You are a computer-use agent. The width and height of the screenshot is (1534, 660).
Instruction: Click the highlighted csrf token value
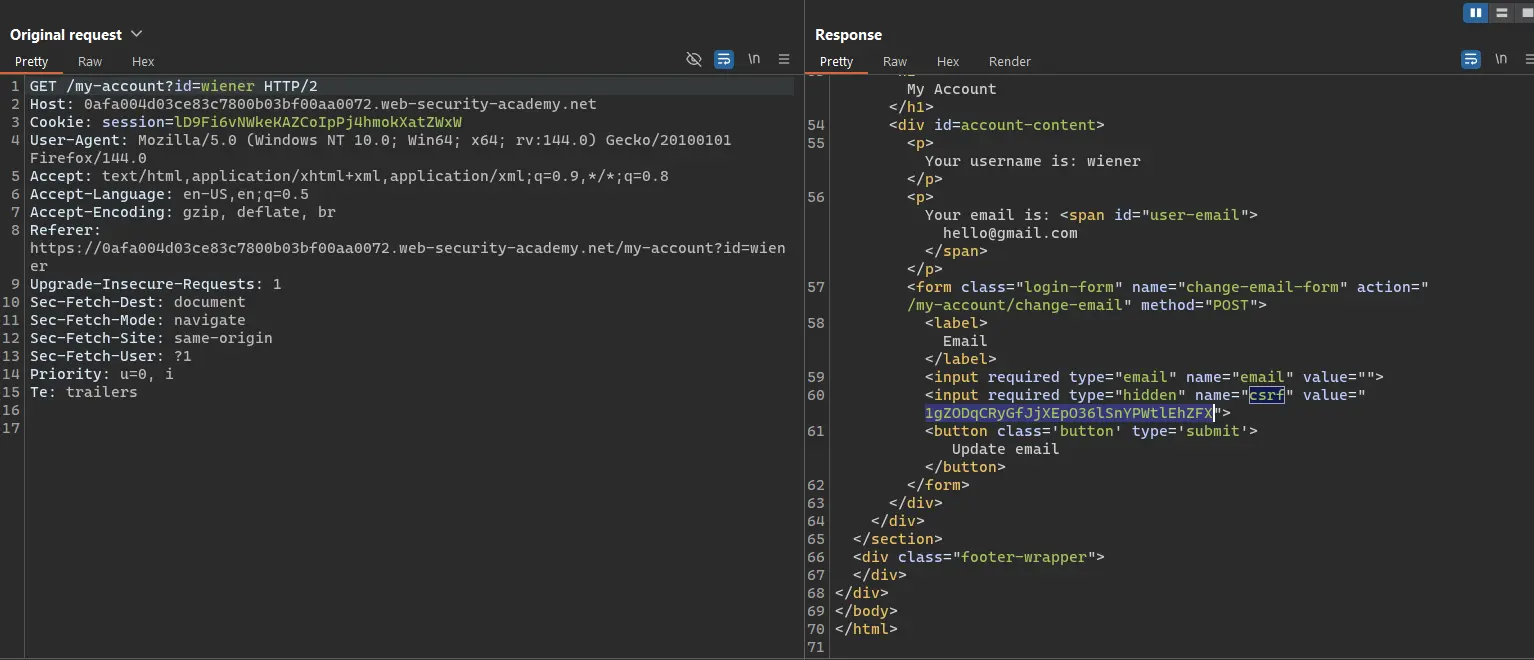point(1068,413)
